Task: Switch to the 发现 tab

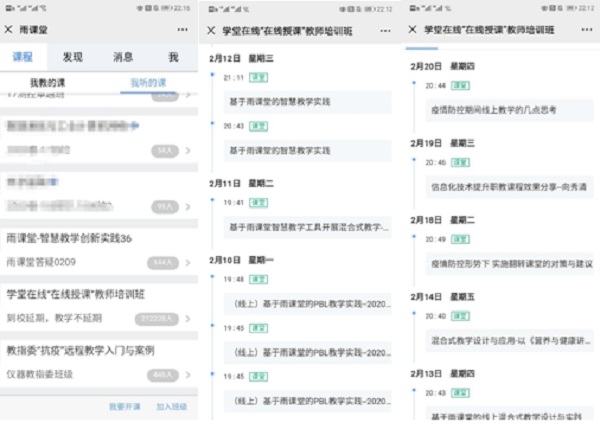Action: [x=73, y=58]
